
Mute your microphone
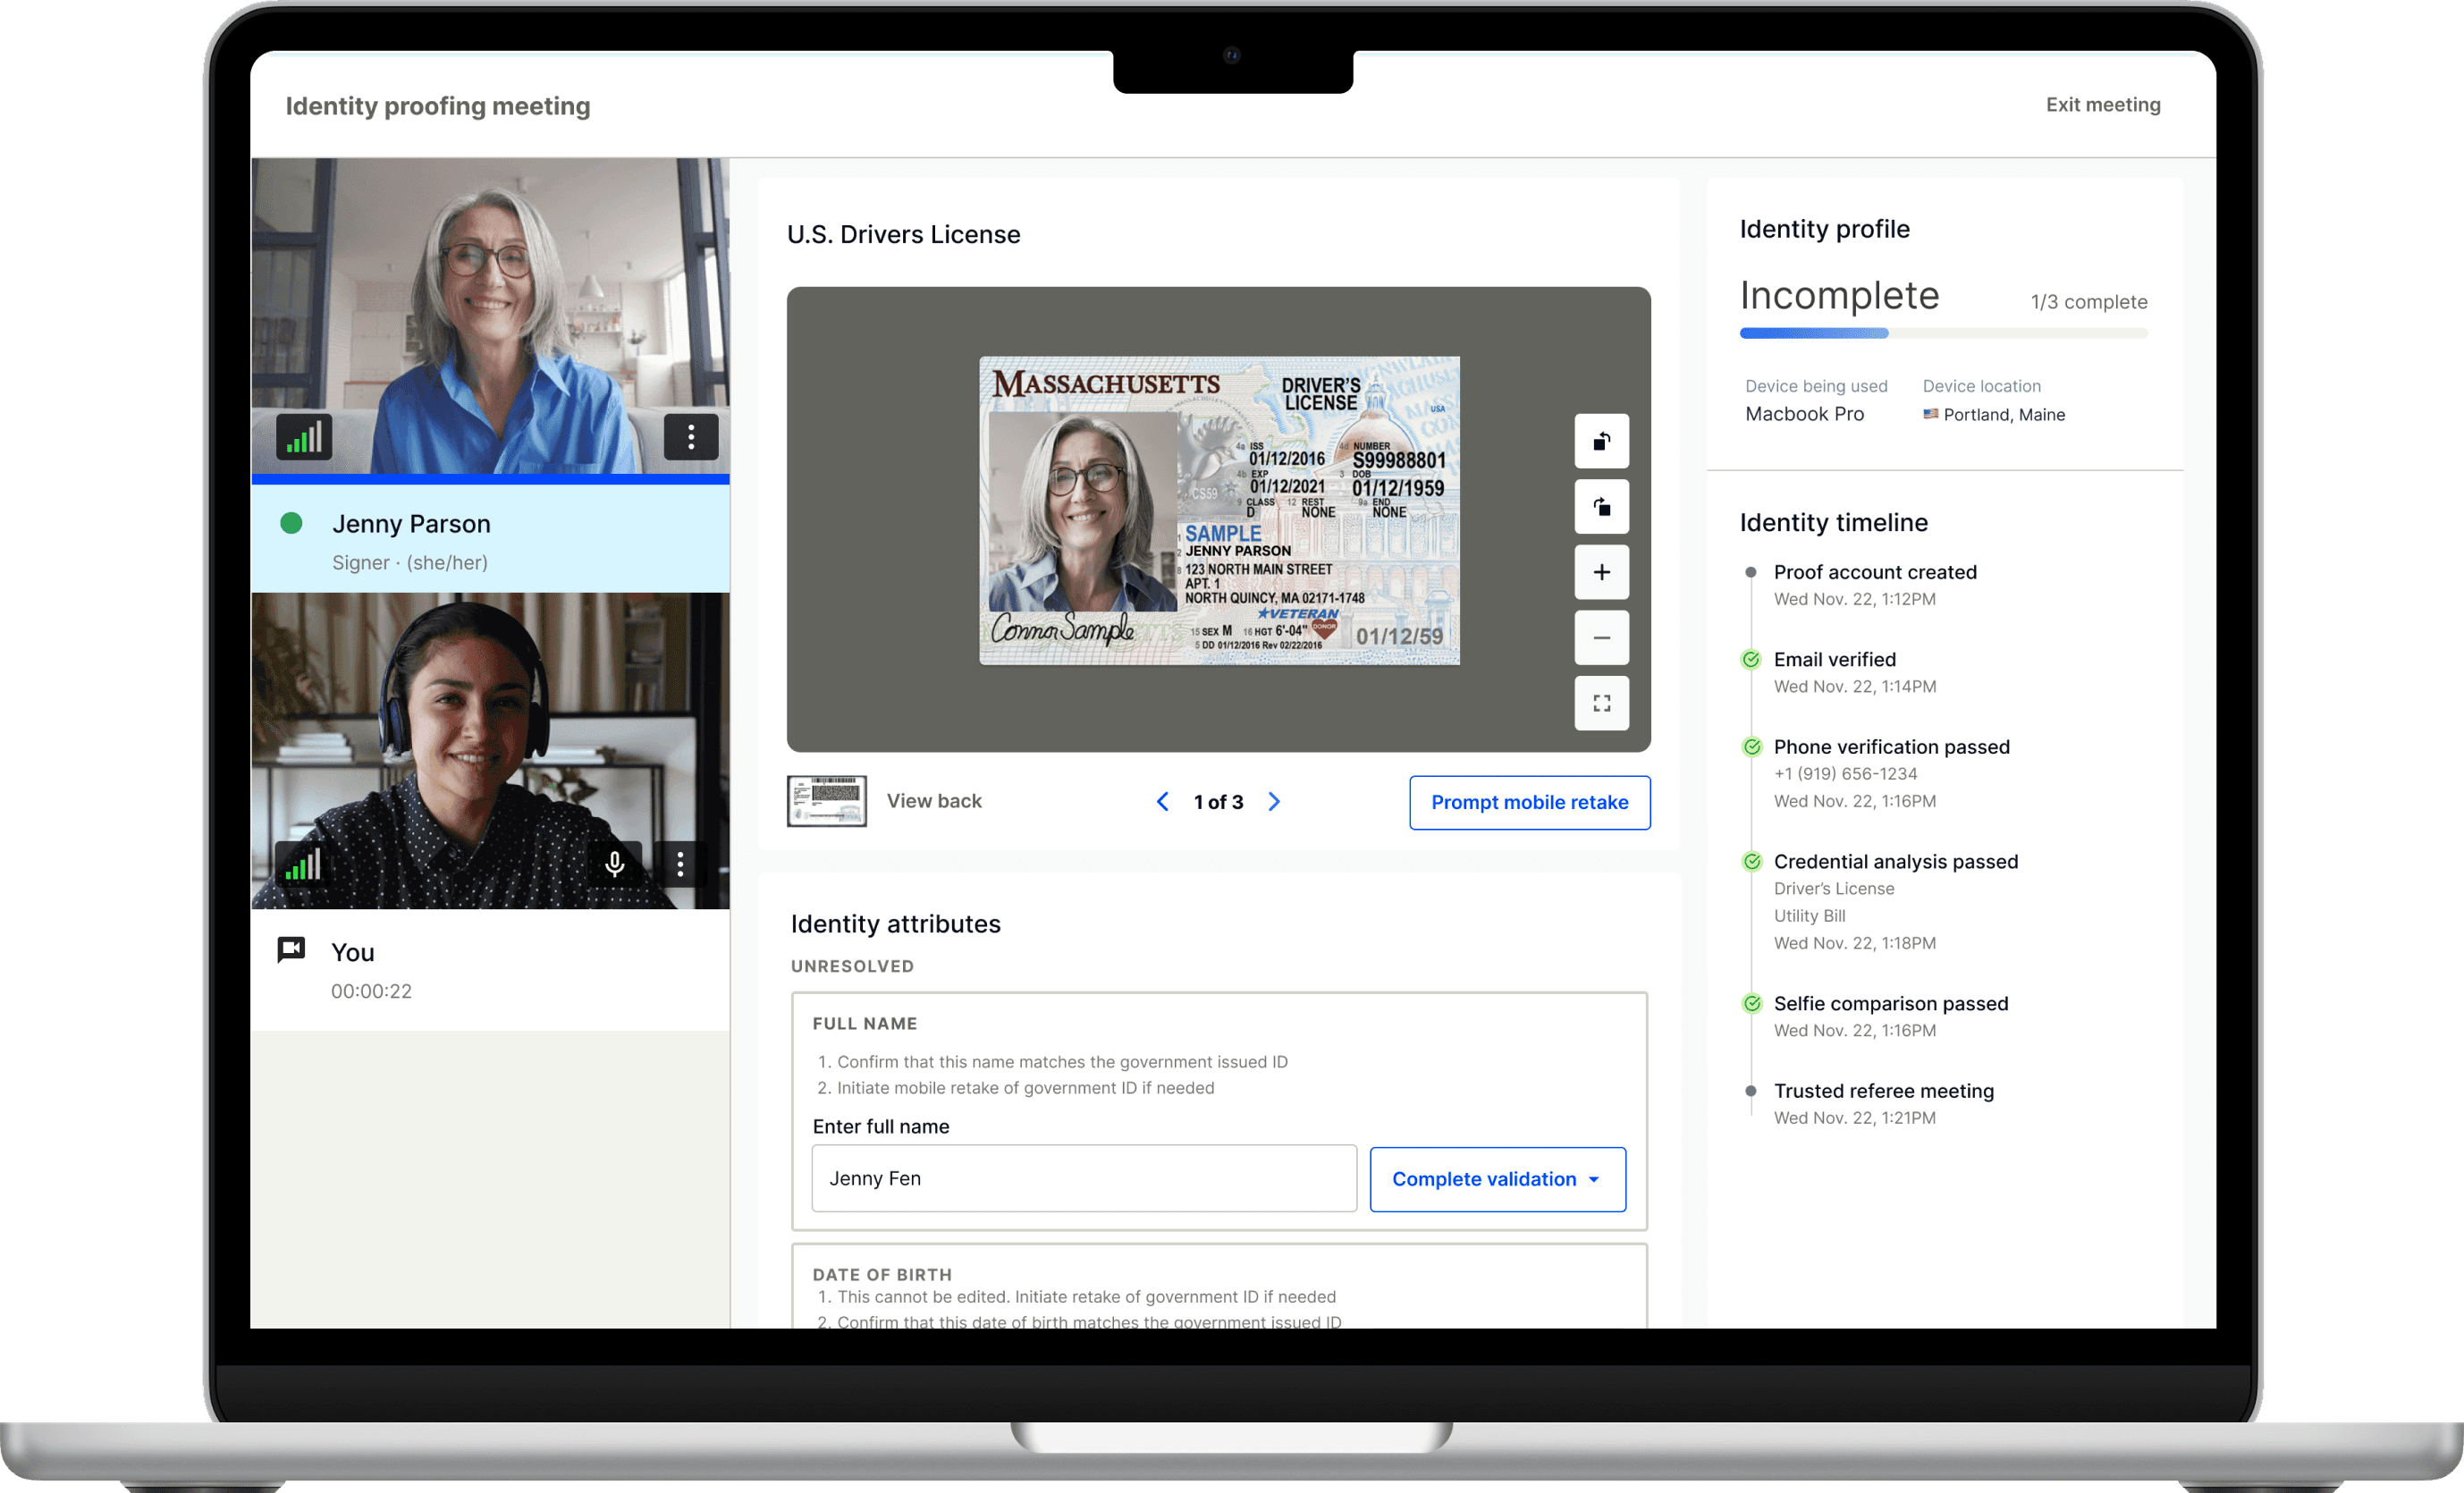[615, 864]
